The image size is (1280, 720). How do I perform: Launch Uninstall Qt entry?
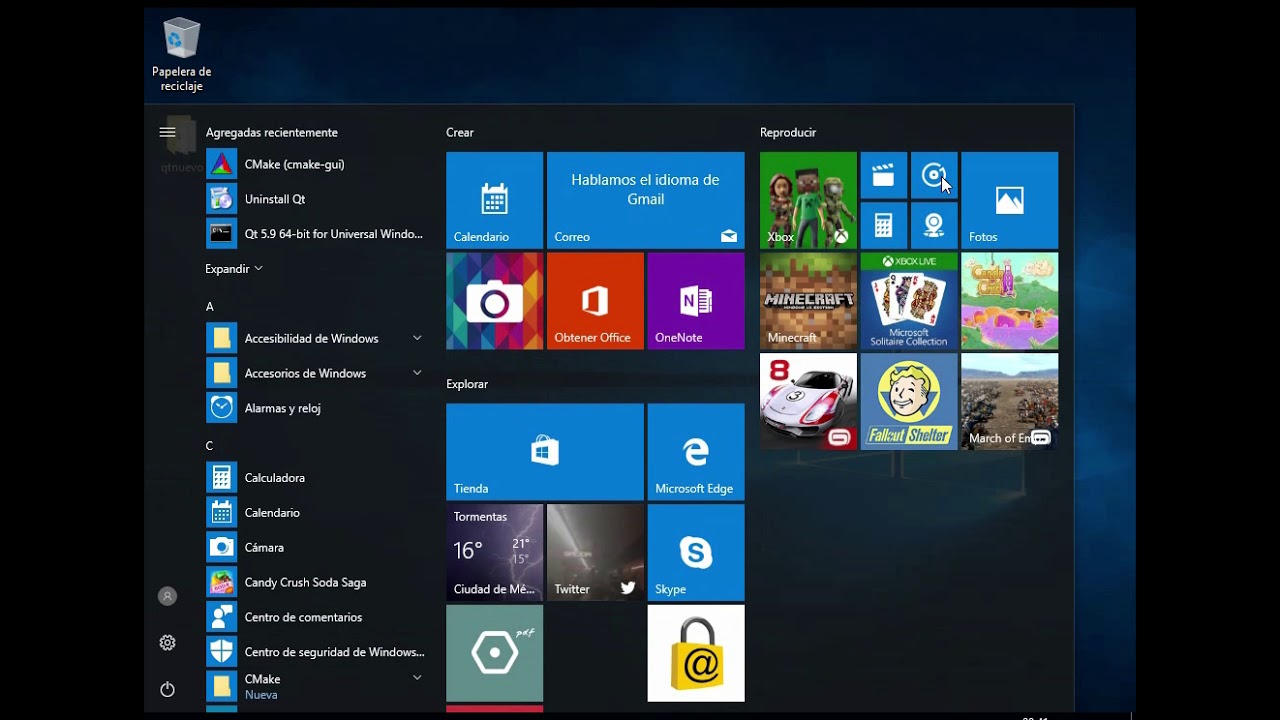click(315, 199)
